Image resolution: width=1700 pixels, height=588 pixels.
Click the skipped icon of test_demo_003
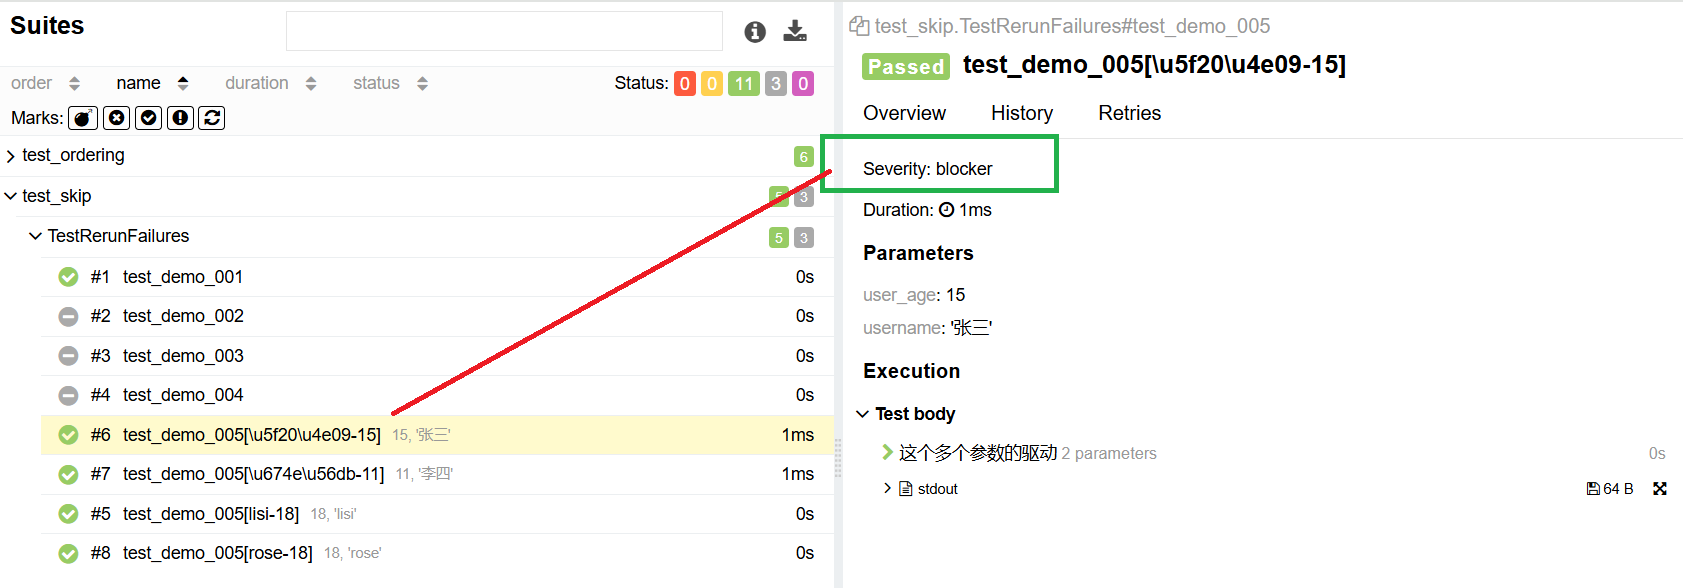68,356
